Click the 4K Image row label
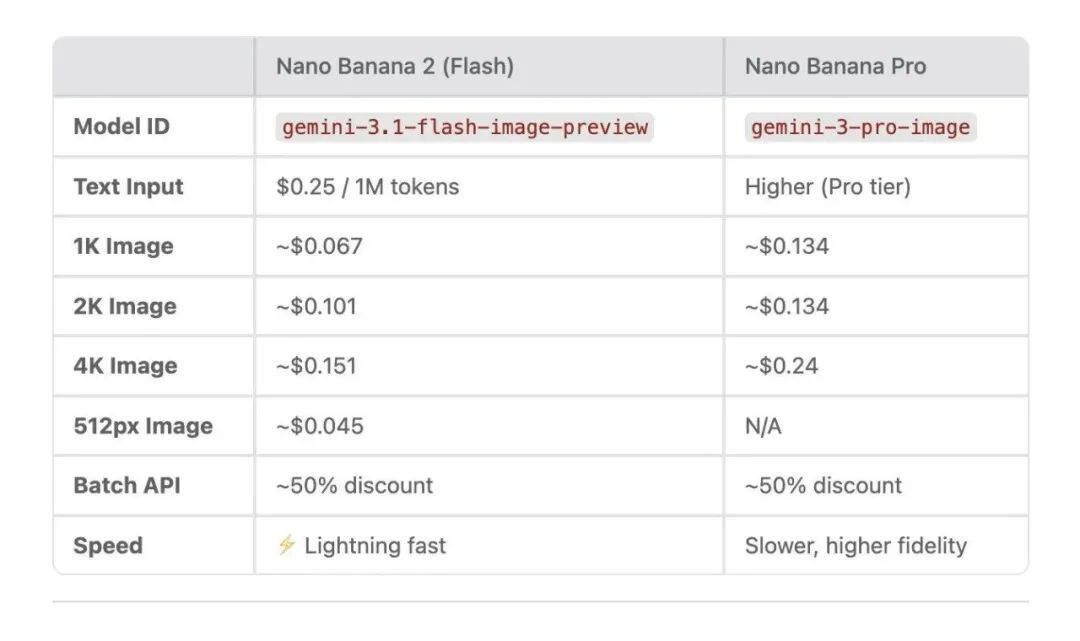 point(125,366)
